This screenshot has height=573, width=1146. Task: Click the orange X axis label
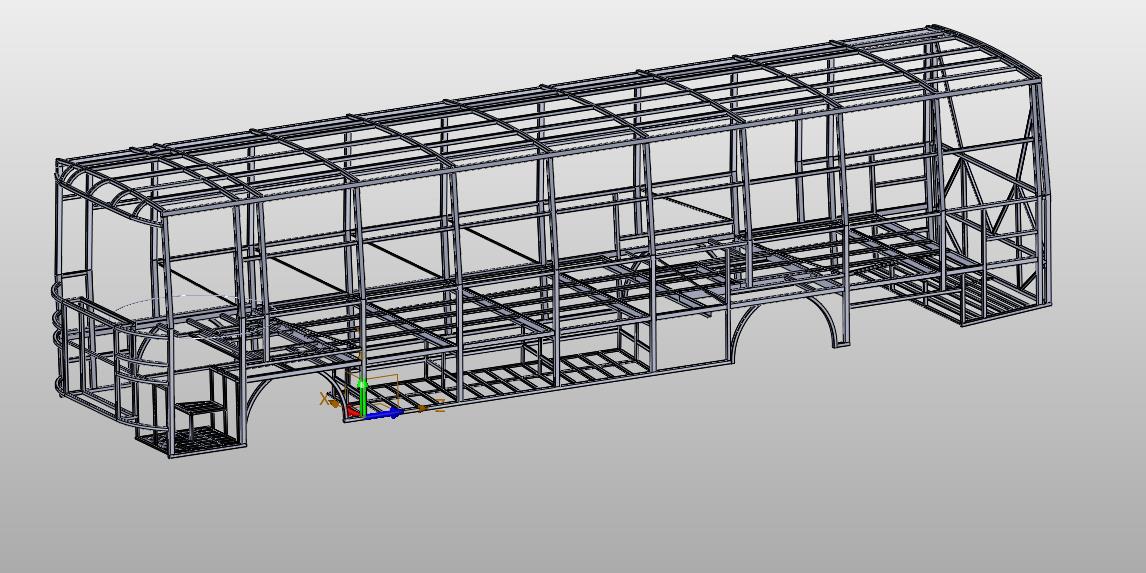[x=325, y=398]
